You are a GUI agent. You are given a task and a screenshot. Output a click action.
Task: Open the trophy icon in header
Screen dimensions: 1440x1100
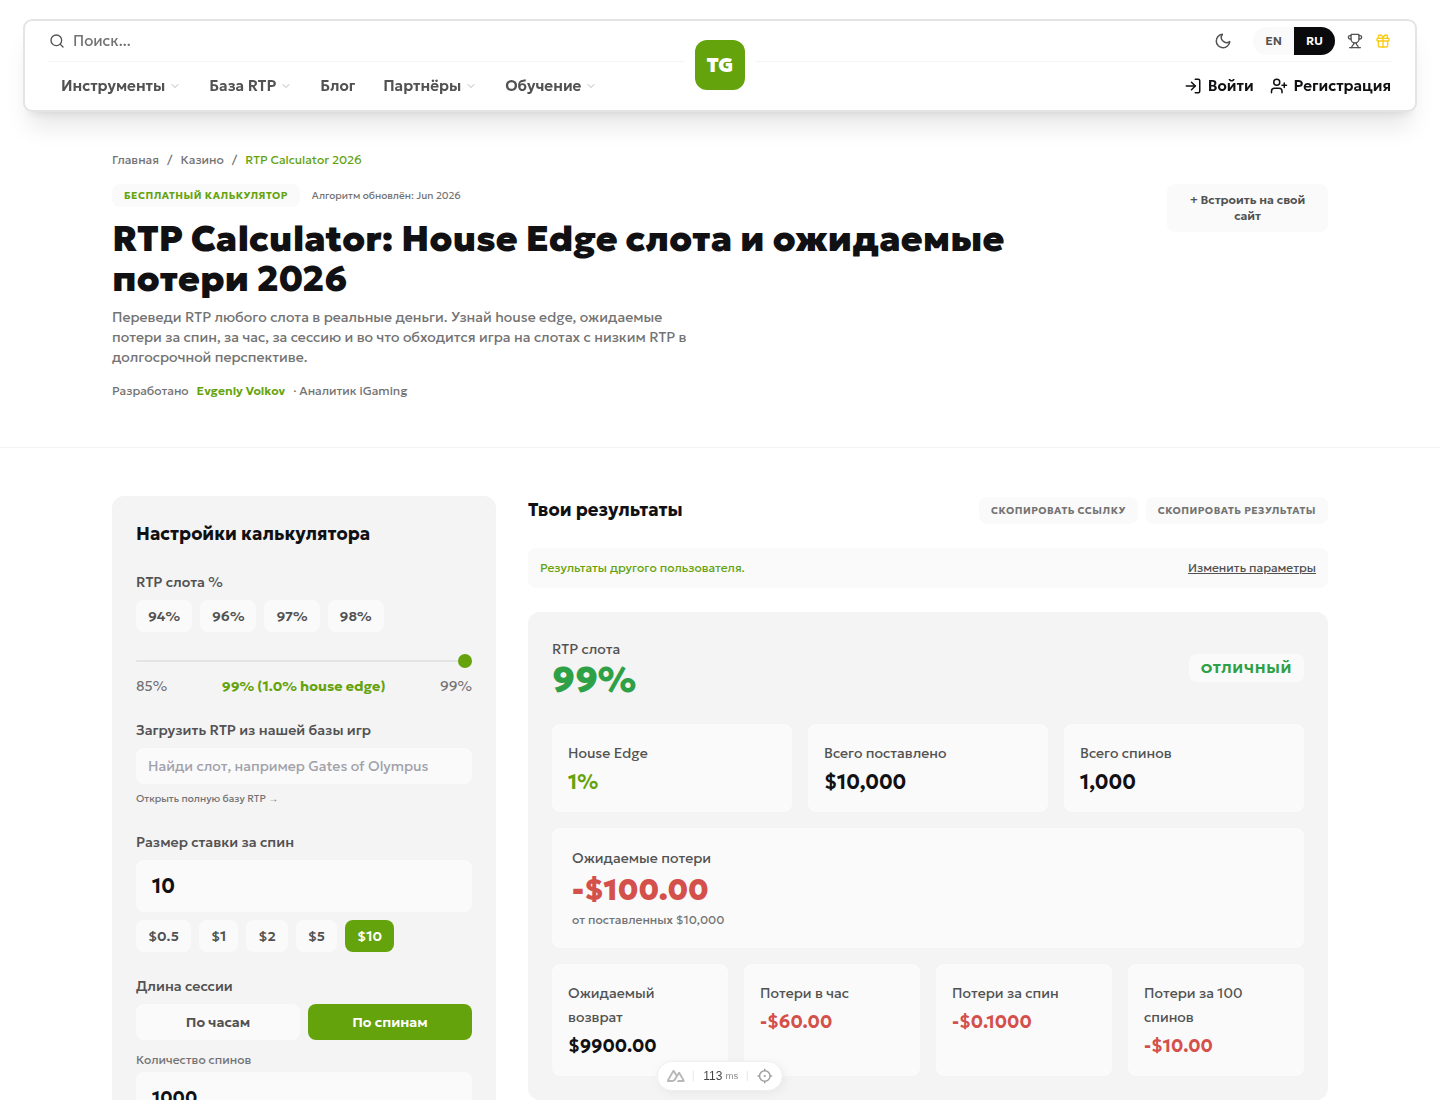pos(1355,41)
